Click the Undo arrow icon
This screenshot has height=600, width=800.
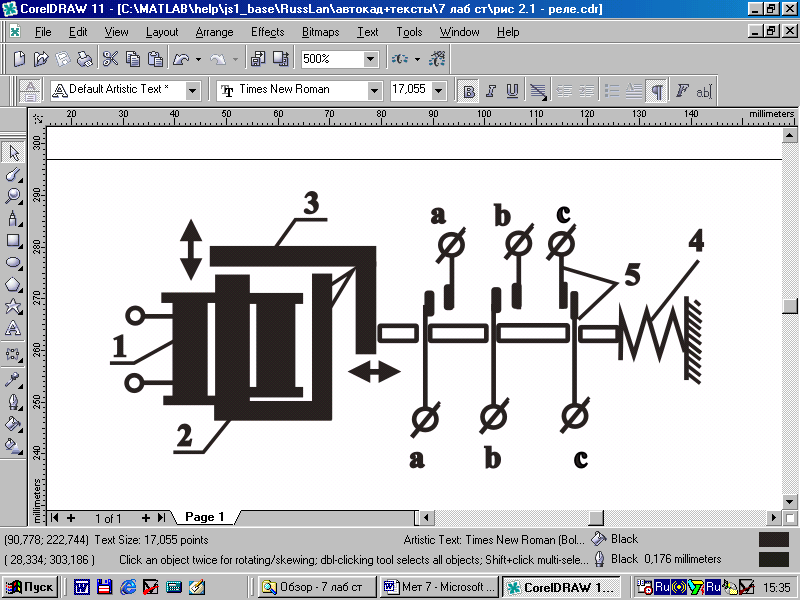(x=181, y=59)
